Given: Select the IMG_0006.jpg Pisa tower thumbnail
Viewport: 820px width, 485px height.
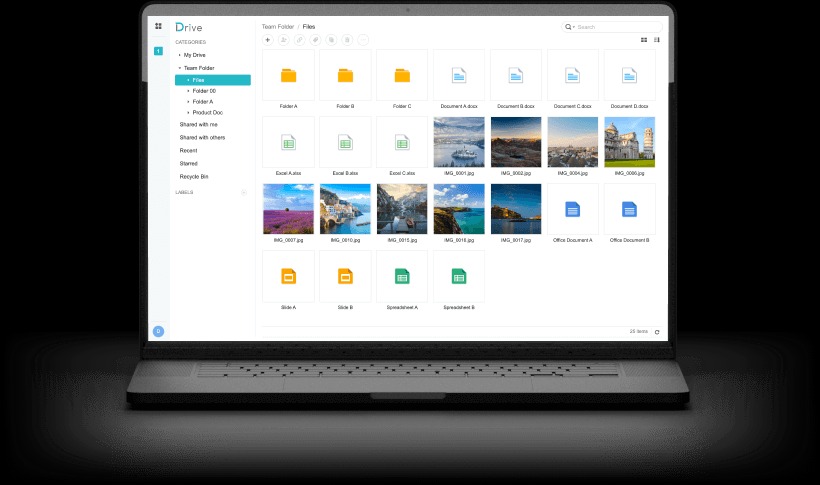Looking at the screenshot, I should click(x=630, y=142).
